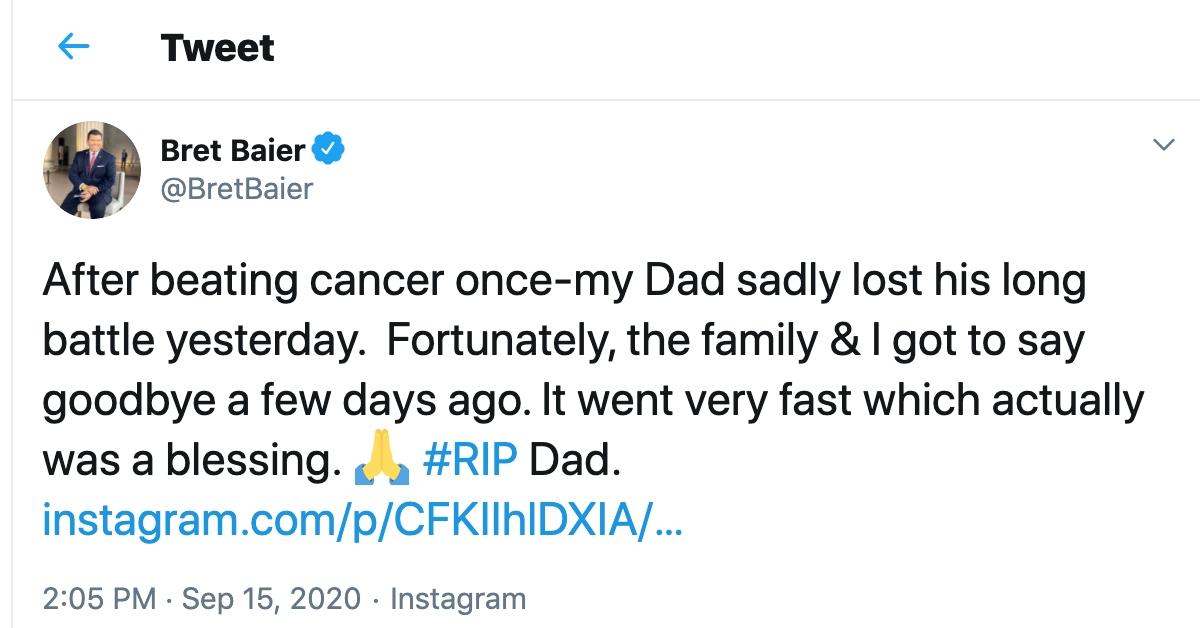Click the blue verified badge next to Bret Baier
The height and width of the screenshot is (628, 1200).
[330, 150]
